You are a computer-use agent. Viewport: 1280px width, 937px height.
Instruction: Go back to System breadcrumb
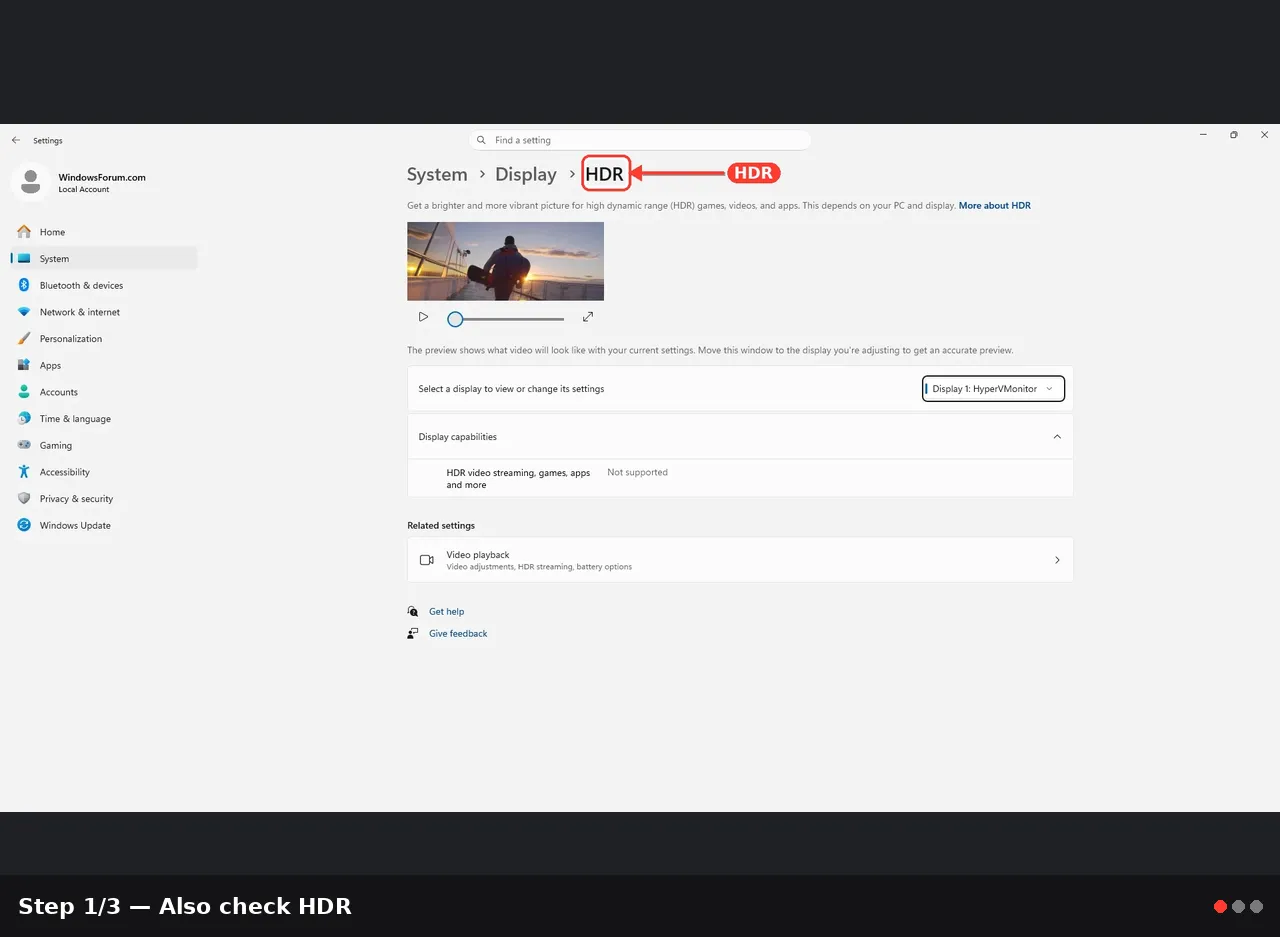pos(437,174)
